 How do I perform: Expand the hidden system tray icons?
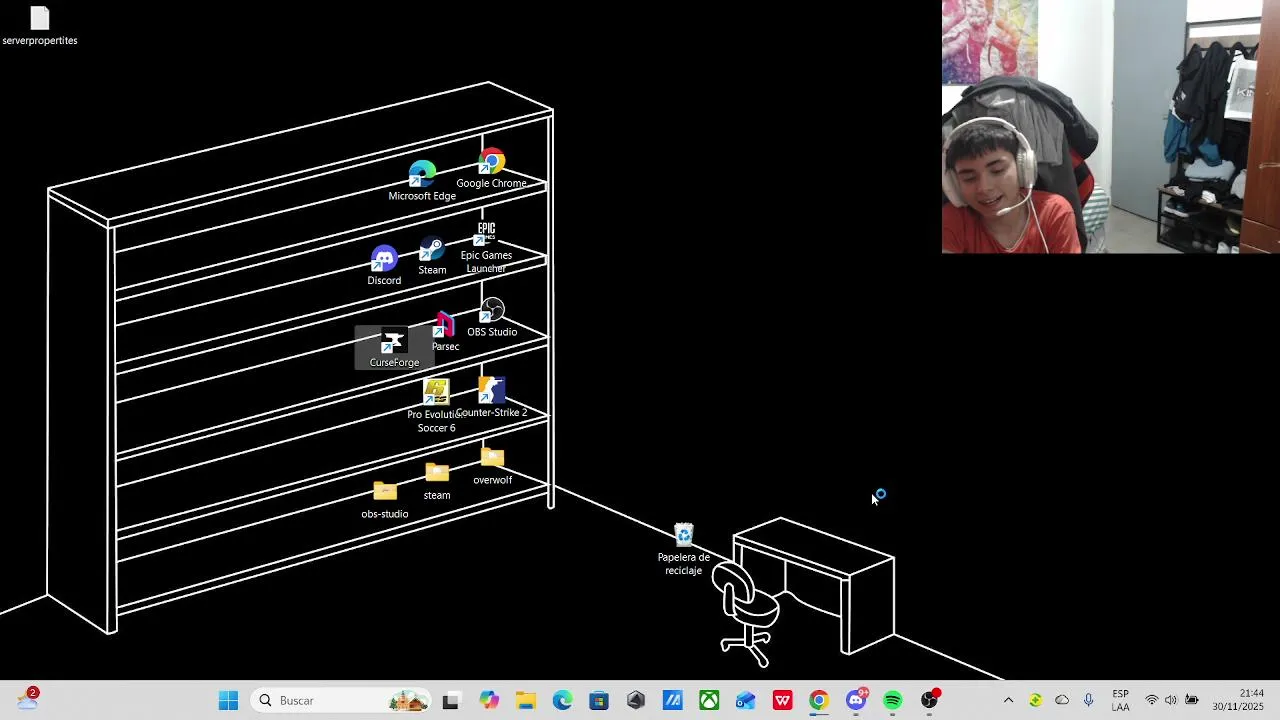[1008, 701]
